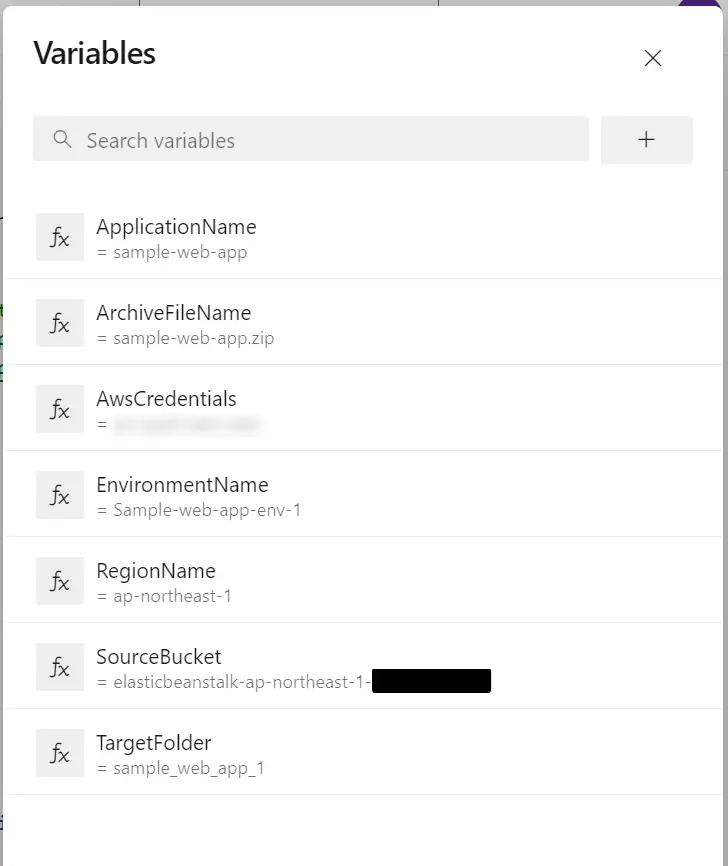The image size is (728, 866).
Task: Open the RegionName variable
Action: click(x=363, y=581)
